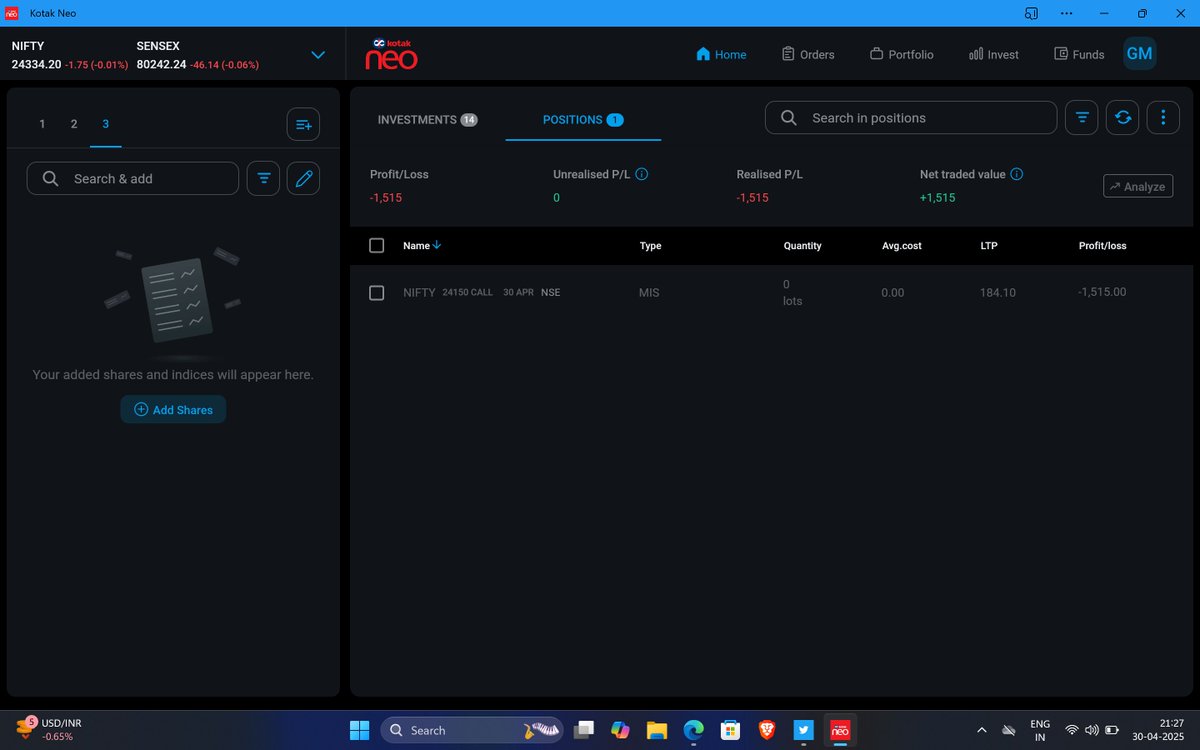Launch Microsoft Edge from taskbar
Screen dimensions: 1200x750
click(x=693, y=730)
